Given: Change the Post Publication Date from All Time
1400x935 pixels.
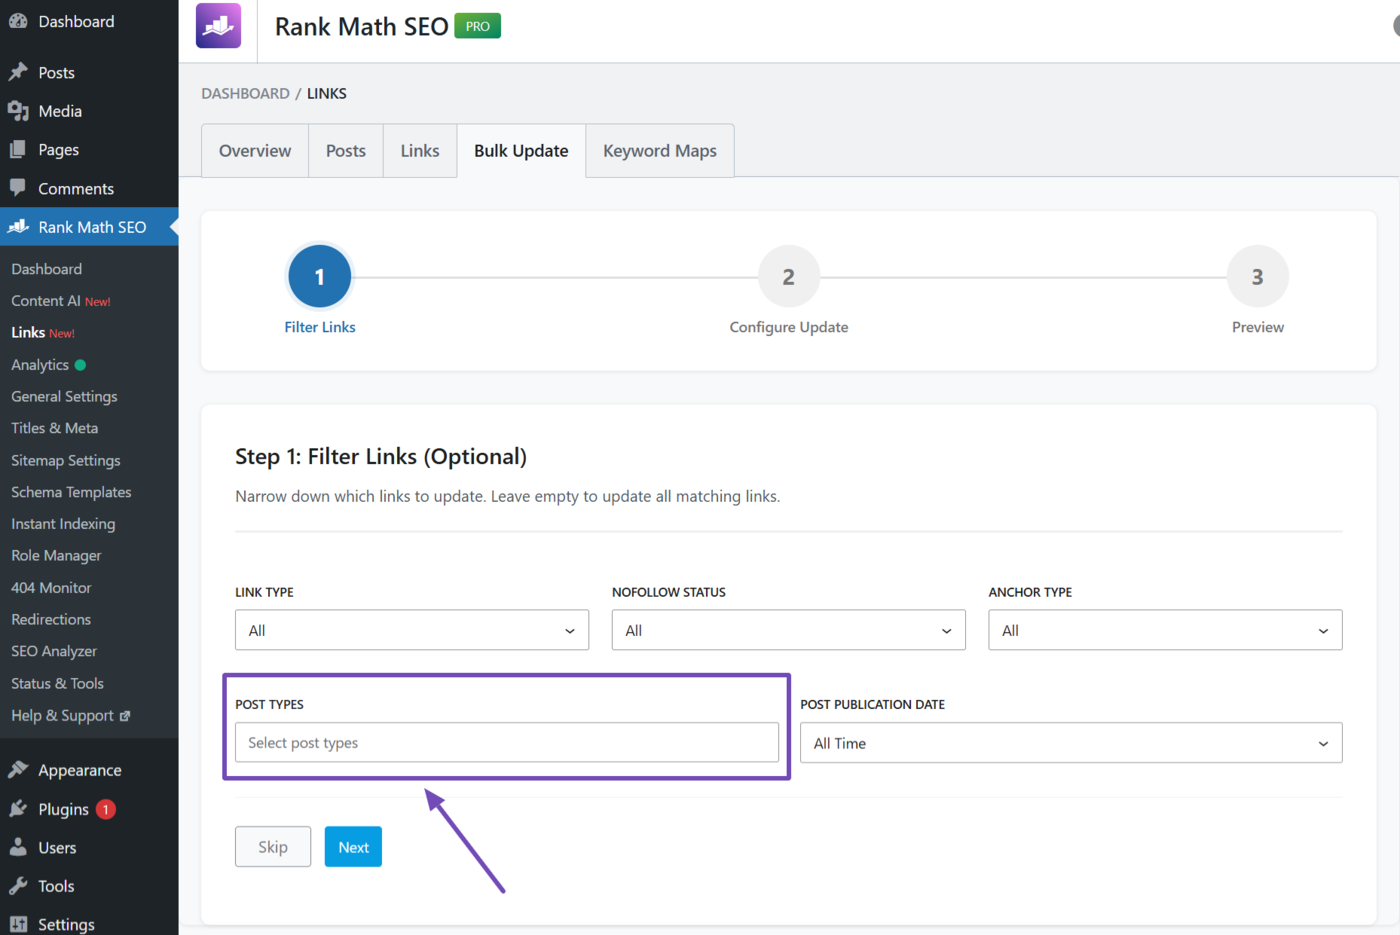Looking at the screenshot, I should (x=1071, y=742).
